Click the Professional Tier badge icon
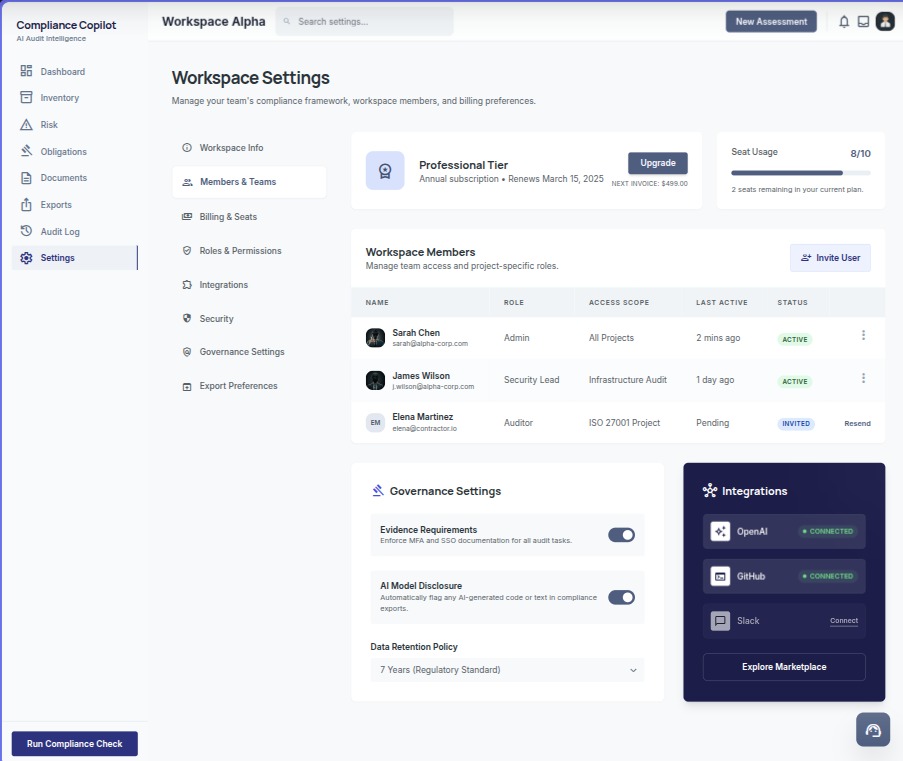The width and height of the screenshot is (903, 761). (x=385, y=170)
